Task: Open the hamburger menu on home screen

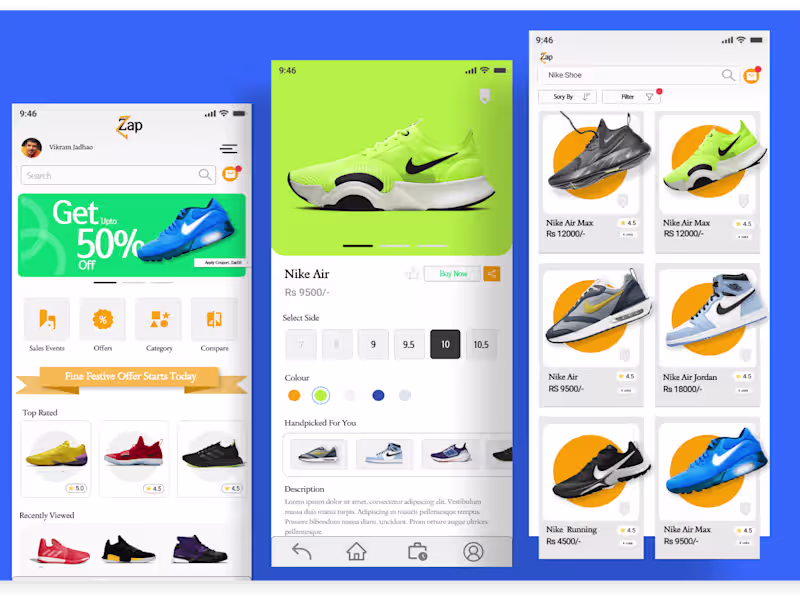Action: pyautogui.click(x=228, y=148)
